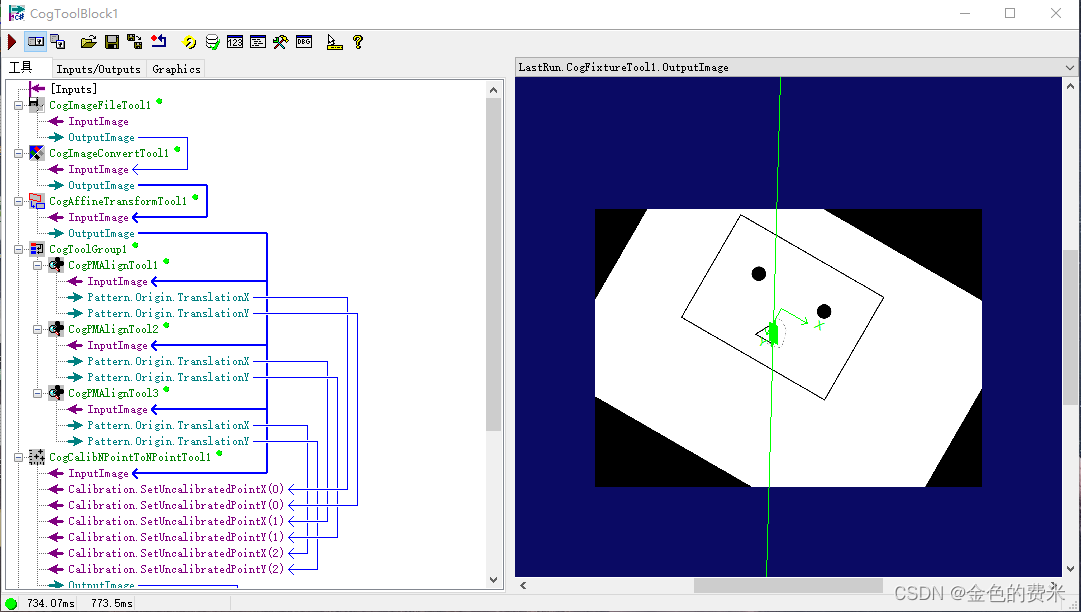
Task: Click the floating display windows icon
Action: [x=58, y=42]
